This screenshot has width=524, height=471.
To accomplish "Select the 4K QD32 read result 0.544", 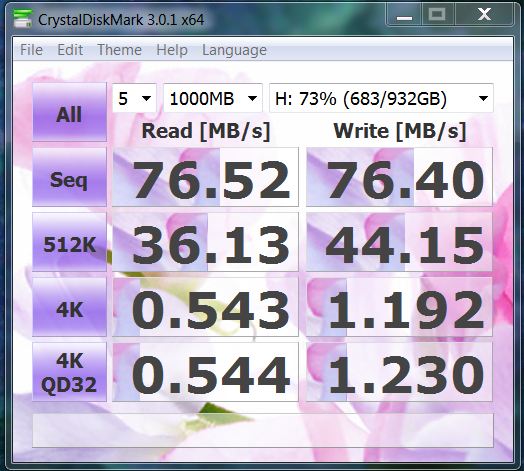I will click(x=205, y=371).
